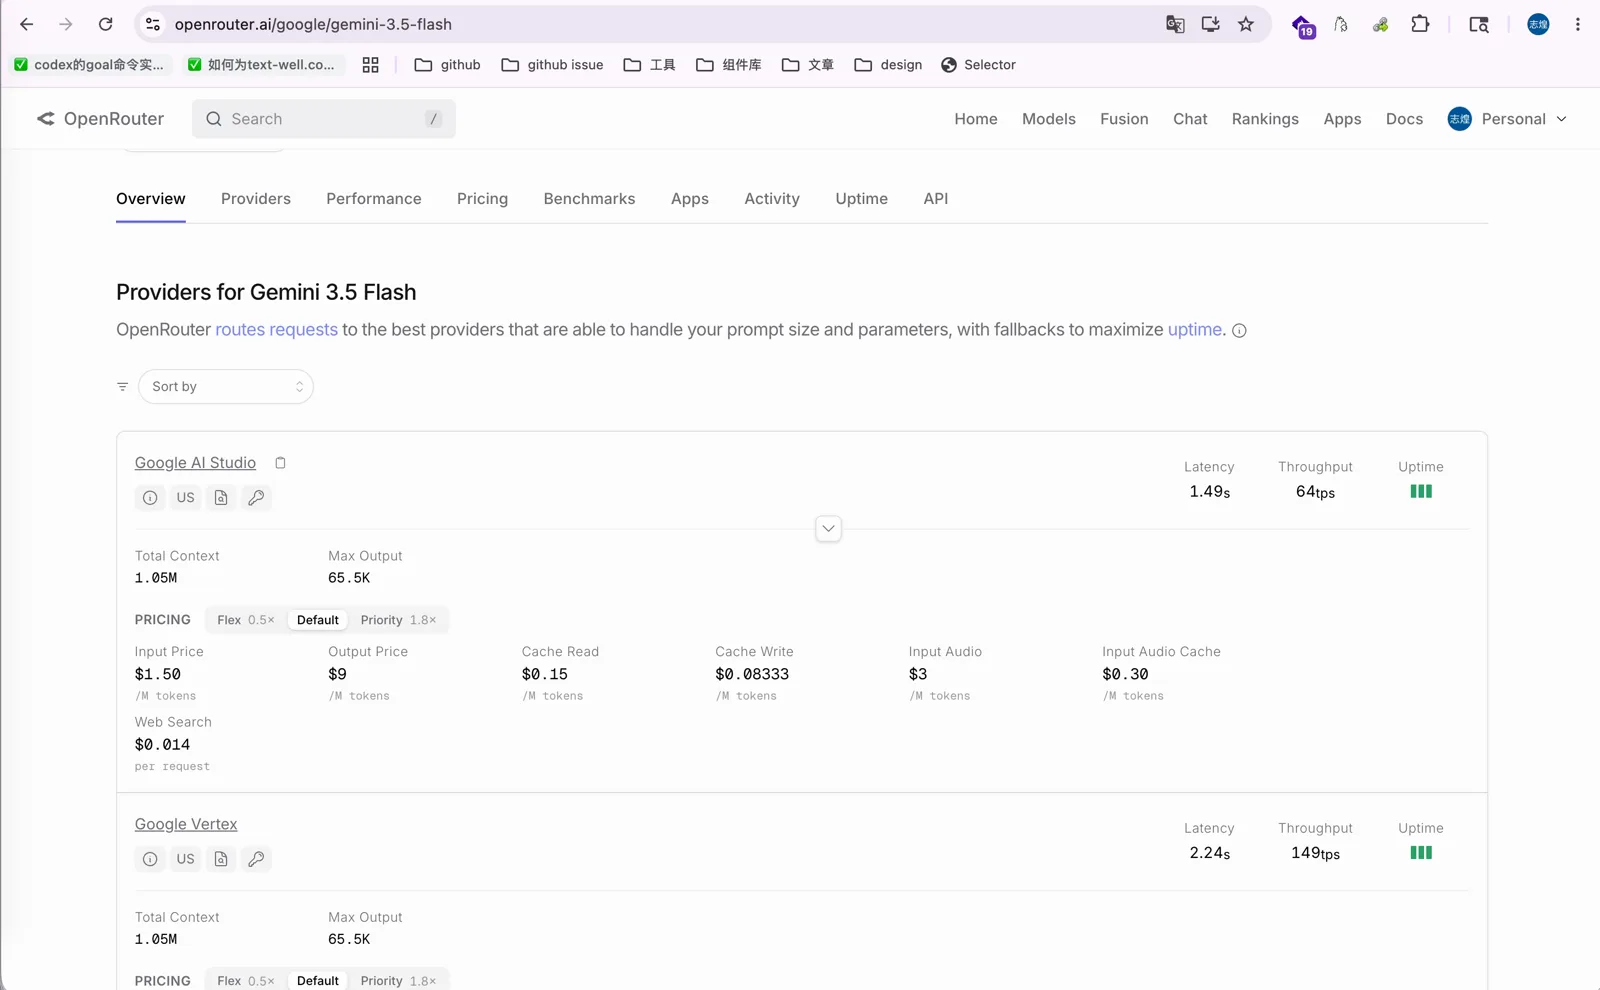This screenshot has height=990, width=1600.
Task: Switch to the Pricing tab
Action: [482, 199]
